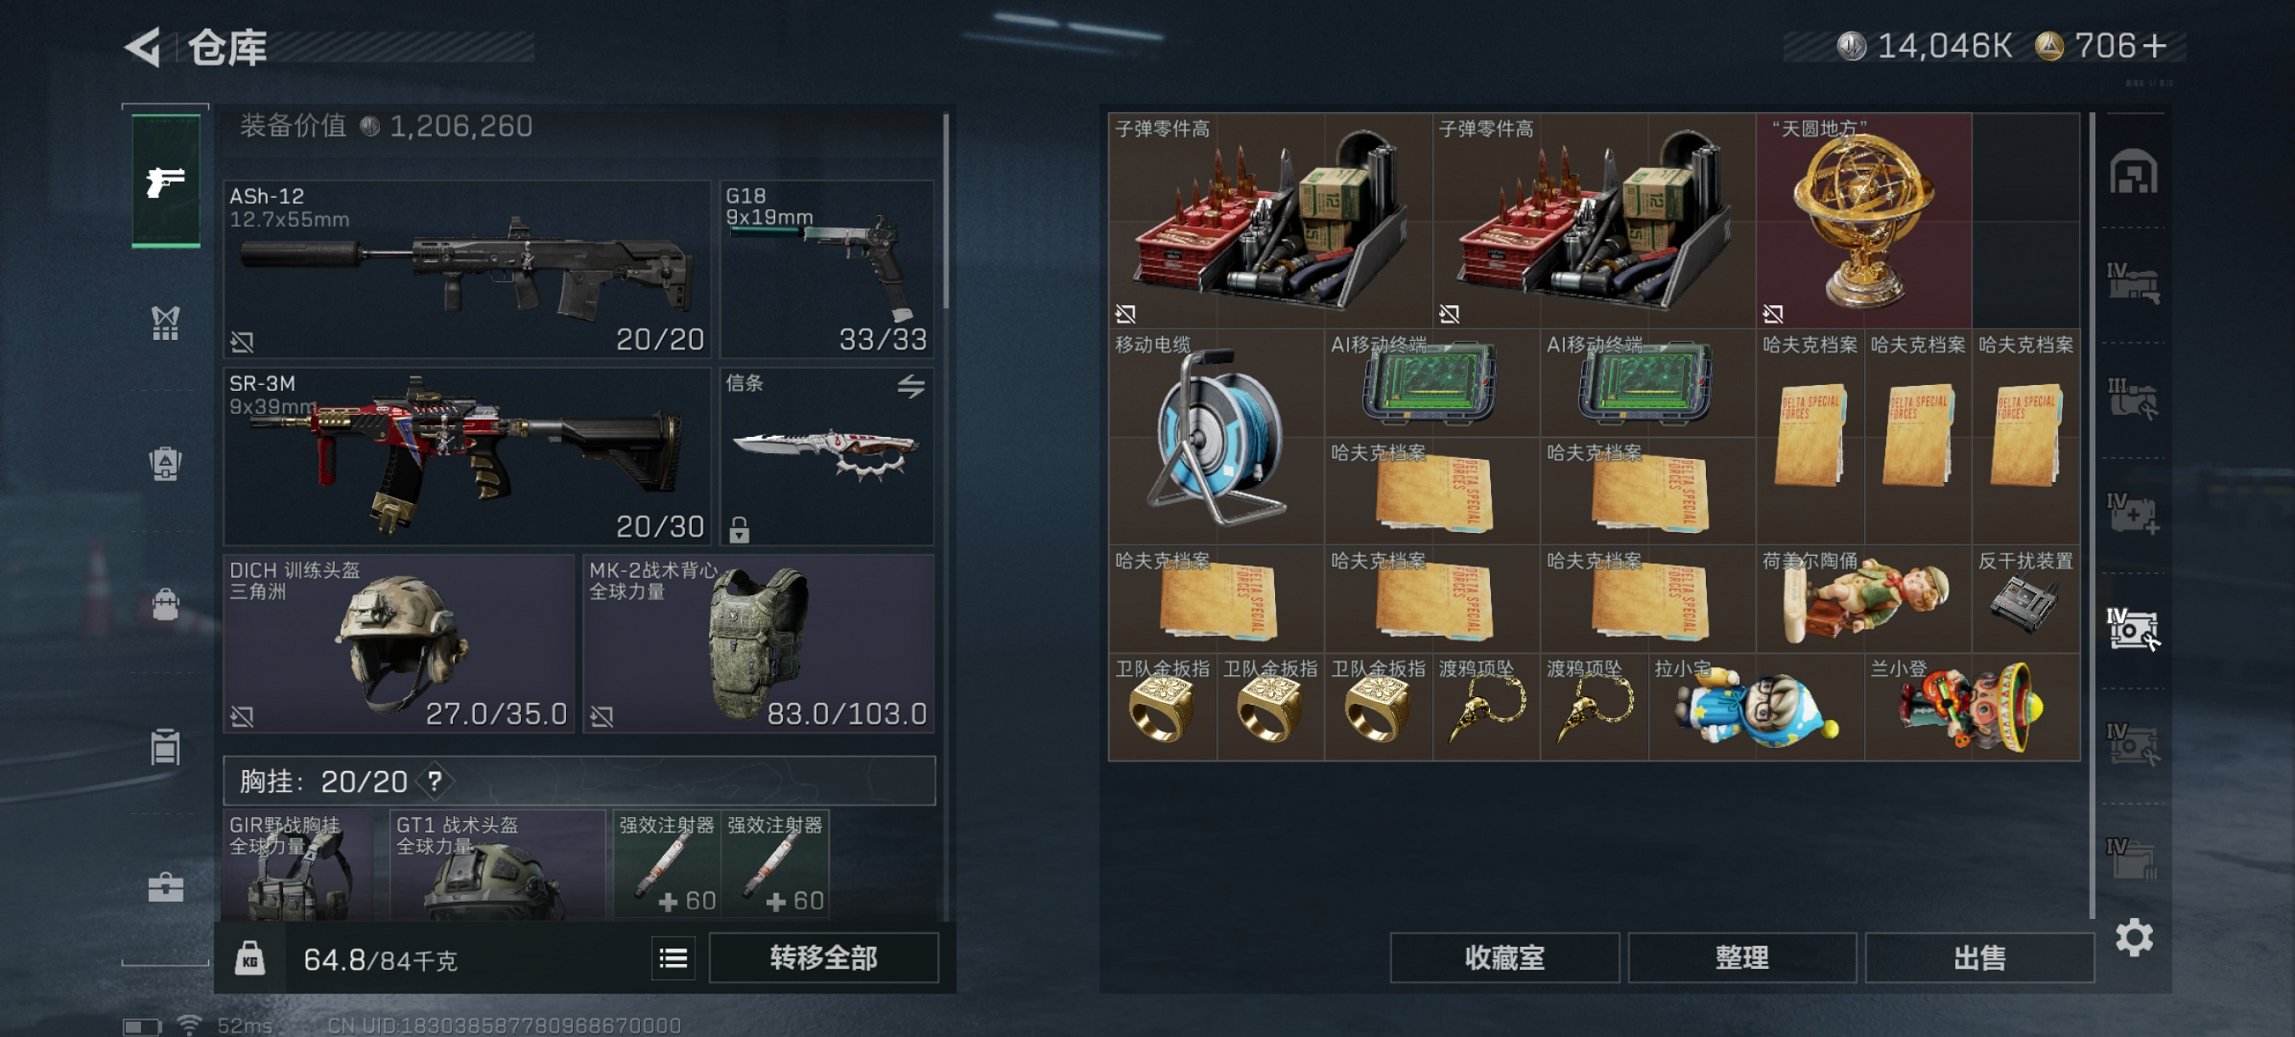Click the 转移全部 button
The image size is (2295, 1037).
824,958
